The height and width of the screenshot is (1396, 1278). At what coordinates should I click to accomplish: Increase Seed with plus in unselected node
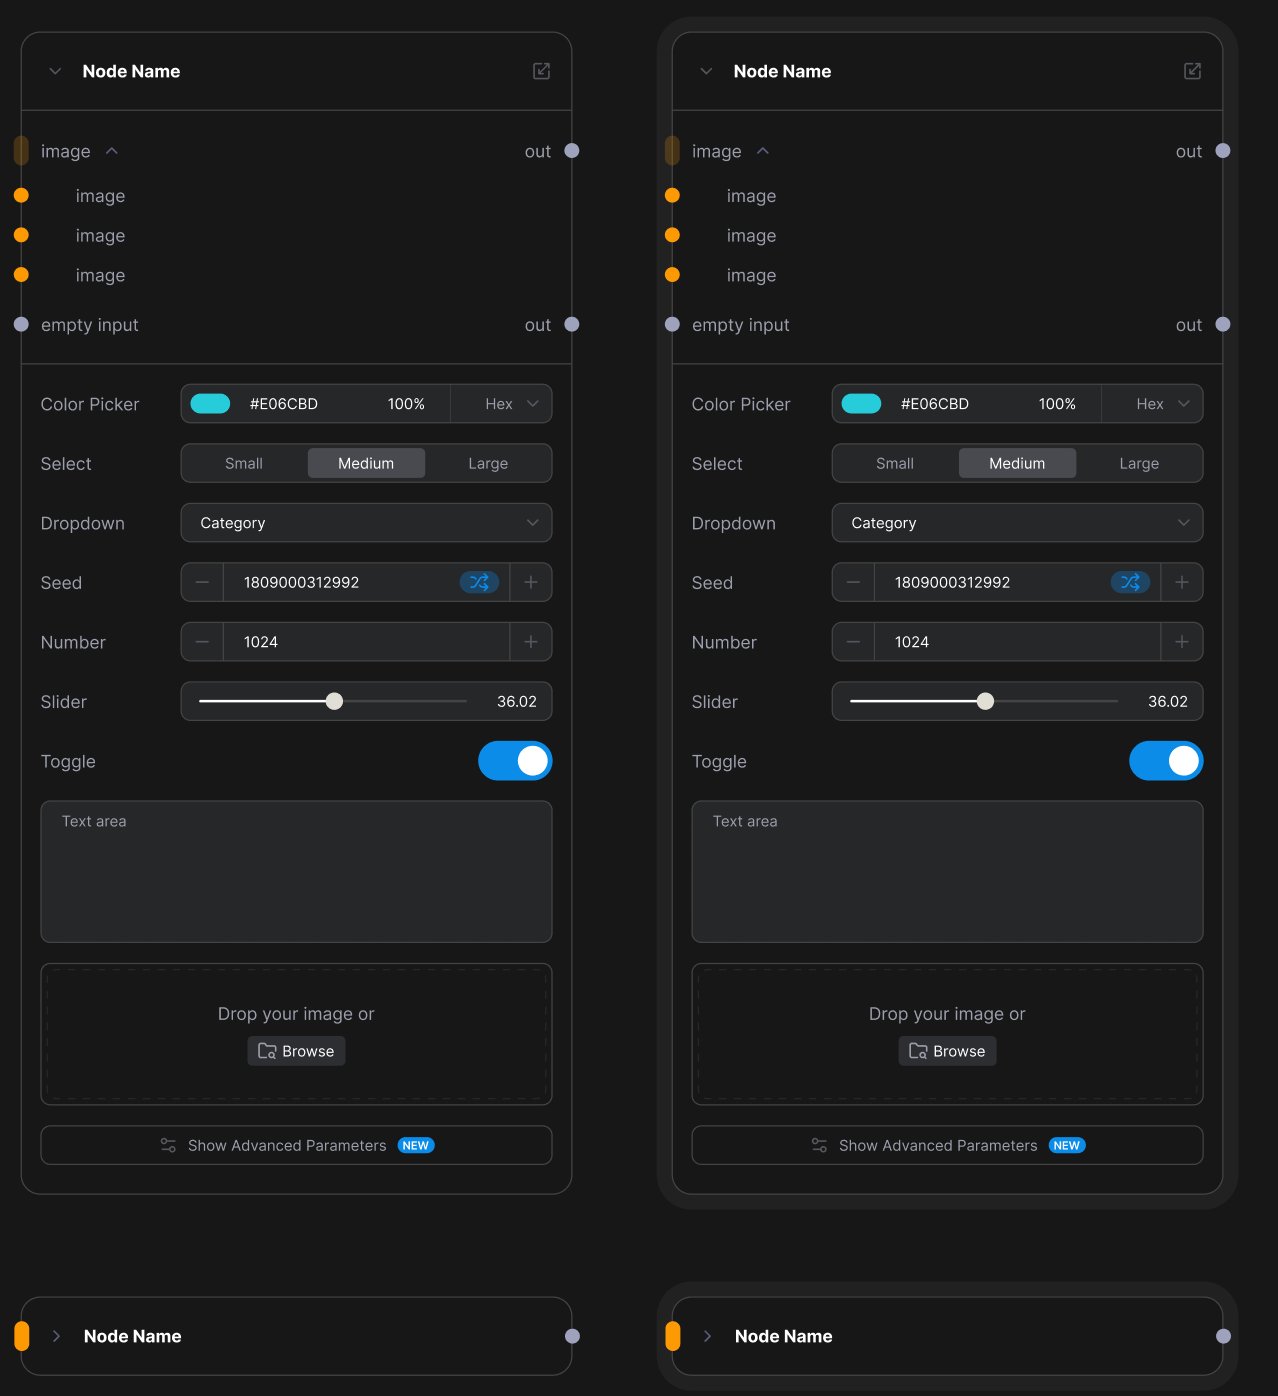pyautogui.click(x=531, y=582)
